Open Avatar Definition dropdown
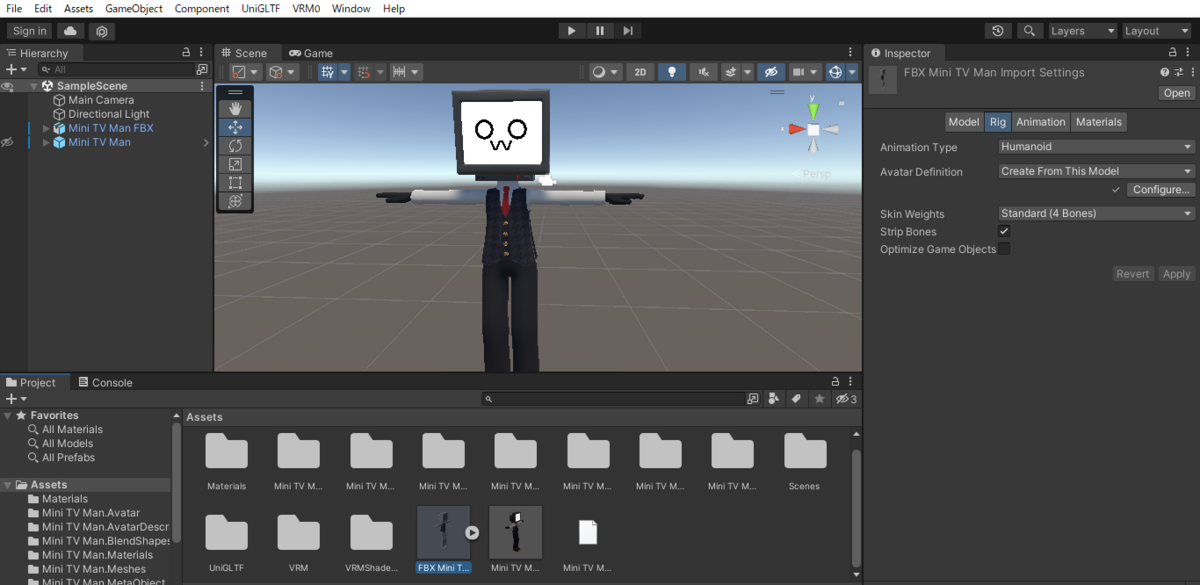The width and height of the screenshot is (1200, 585). (1097, 171)
